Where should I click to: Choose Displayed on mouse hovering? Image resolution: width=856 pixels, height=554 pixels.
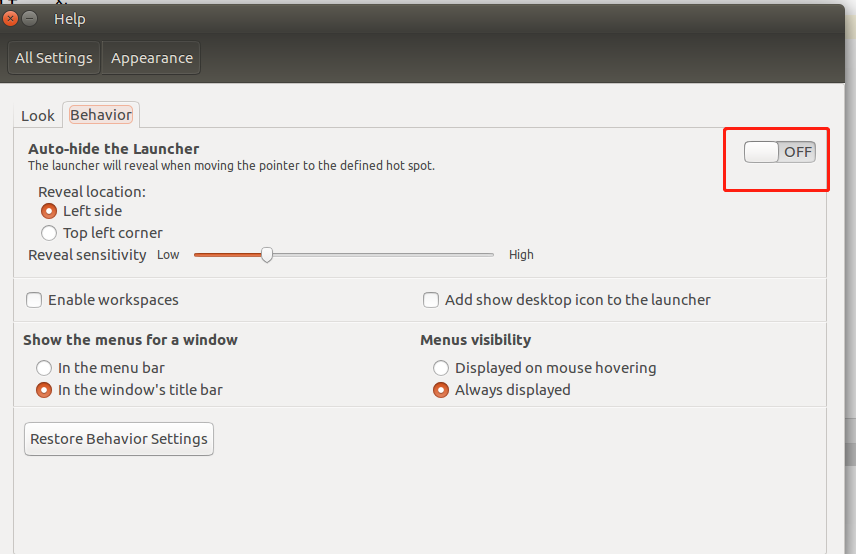click(x=441, y=368)
